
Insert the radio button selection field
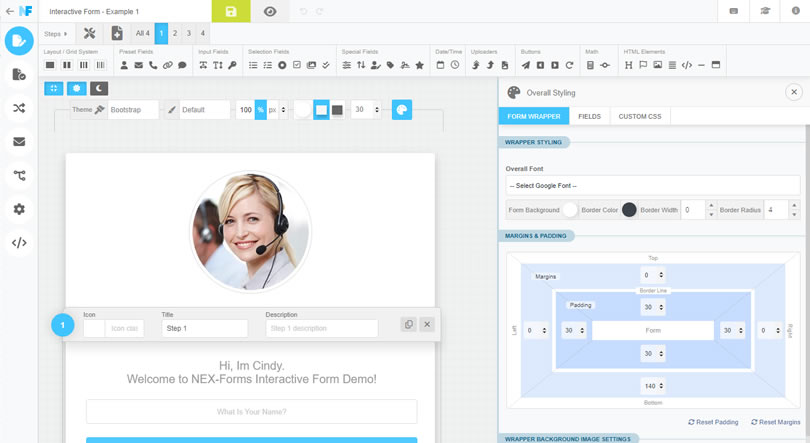282,65
